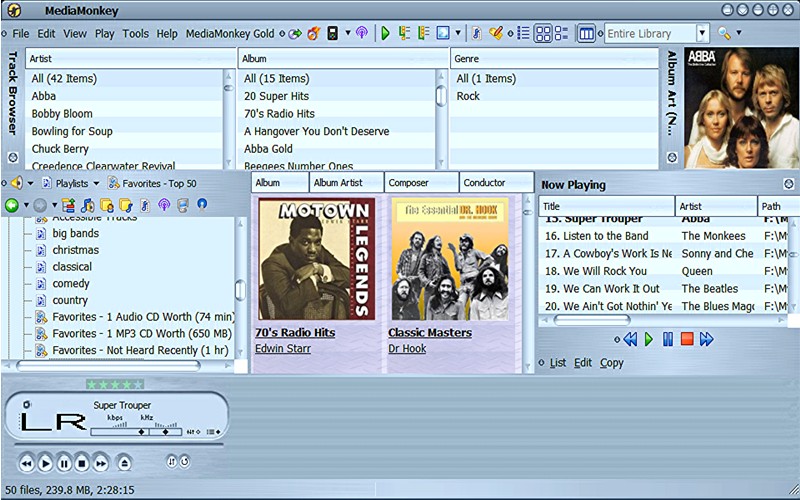Click the star rating bar above the player
Image resolution: width=800 pixels, height=500 pixels.
tap(115, 384)
